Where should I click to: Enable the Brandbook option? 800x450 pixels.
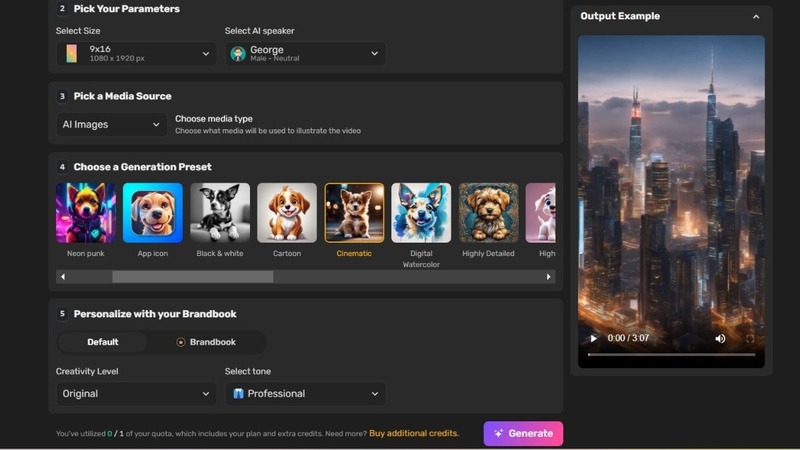pos(206,342)
